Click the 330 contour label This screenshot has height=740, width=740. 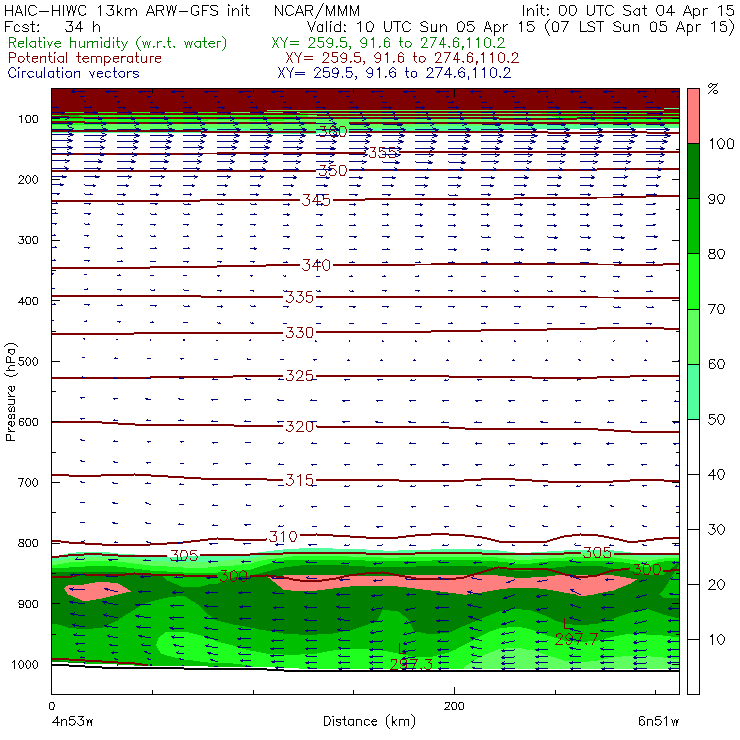coord(299,333)
